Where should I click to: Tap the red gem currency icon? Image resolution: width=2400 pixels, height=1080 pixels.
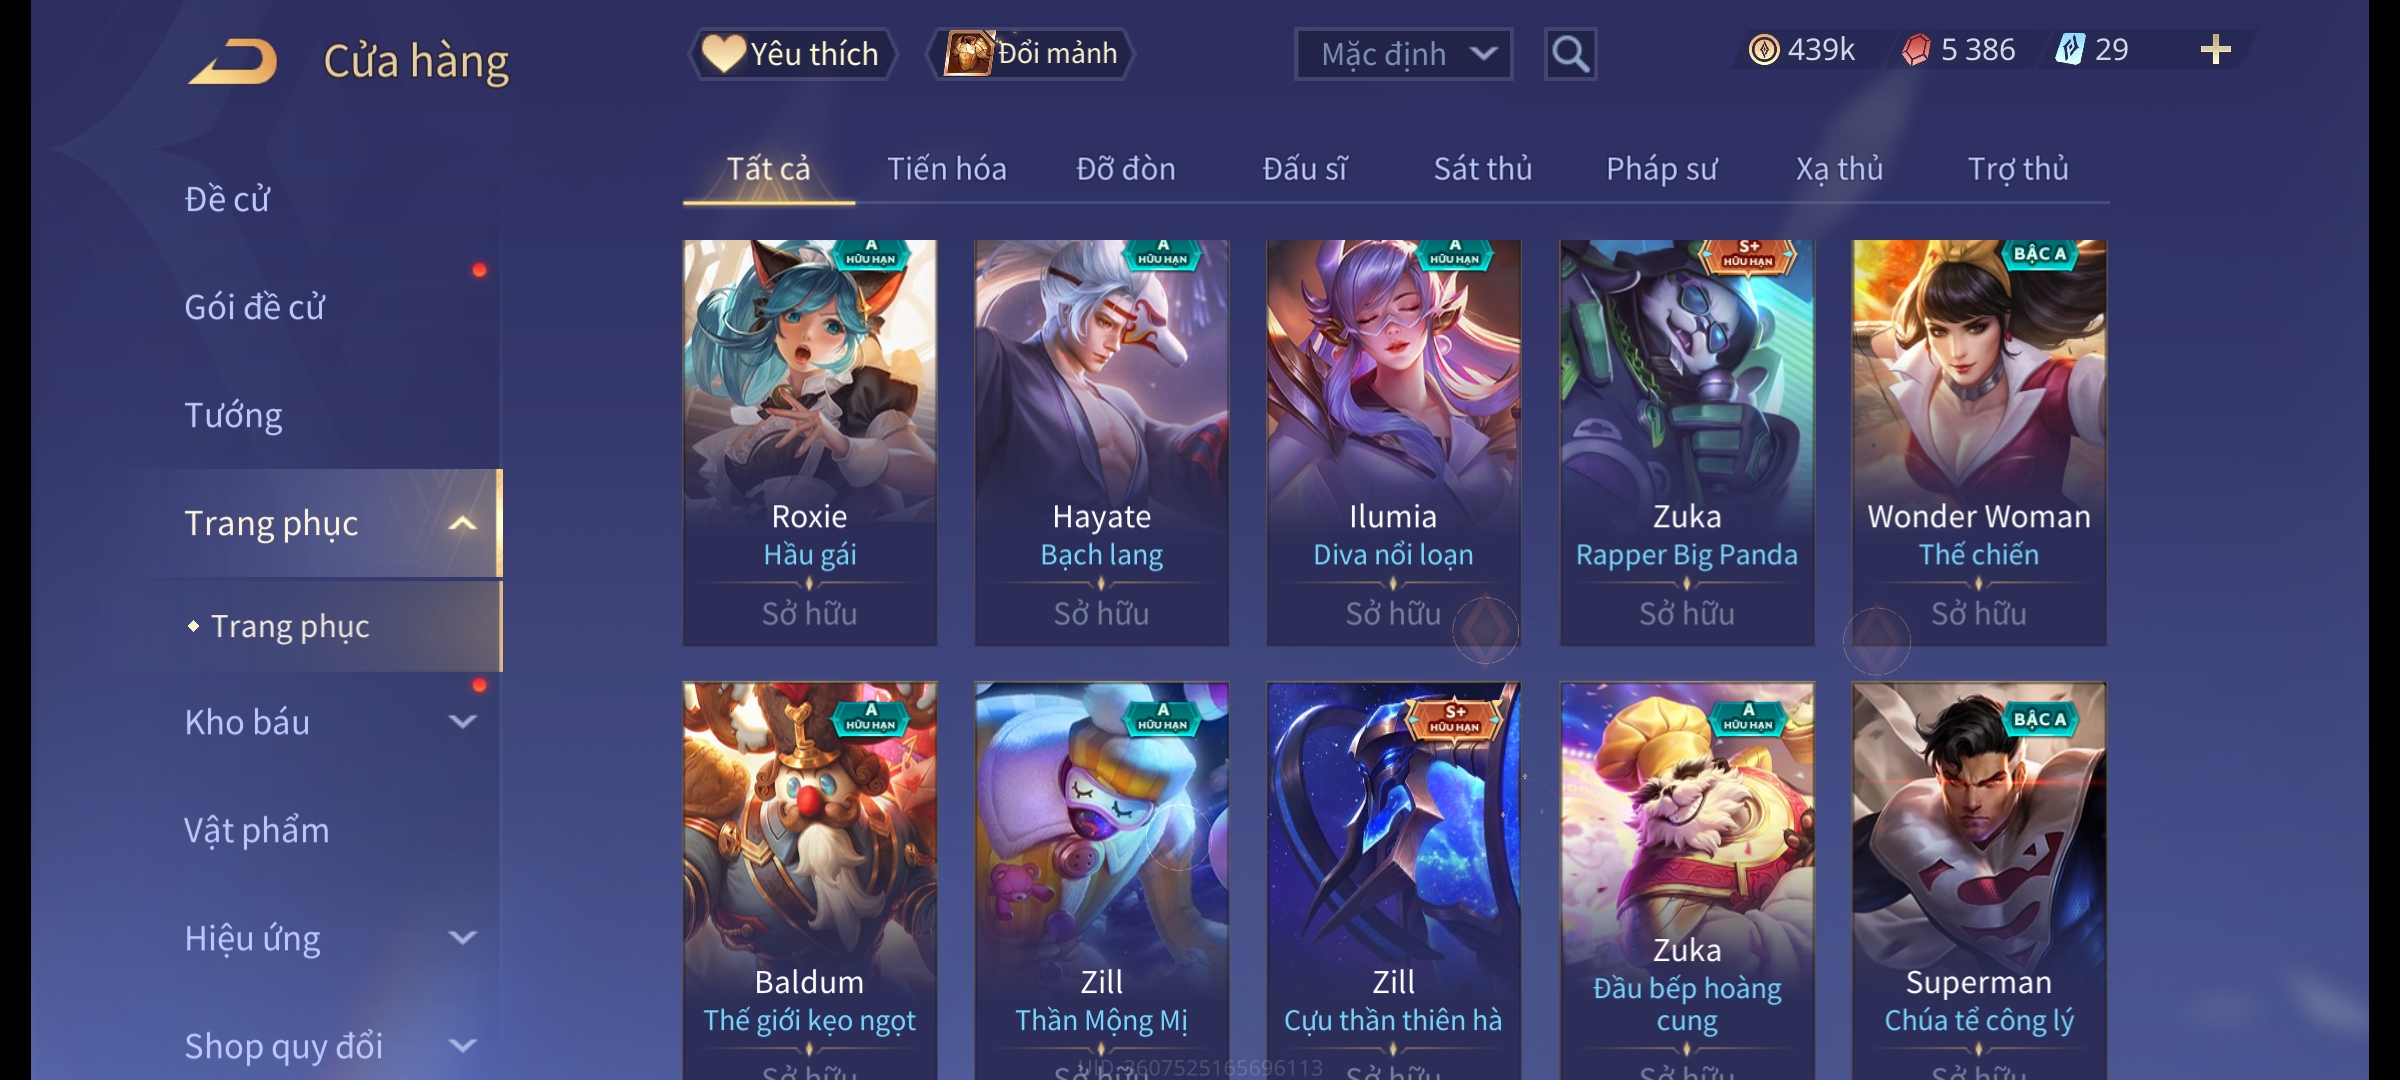[1915, 50]
